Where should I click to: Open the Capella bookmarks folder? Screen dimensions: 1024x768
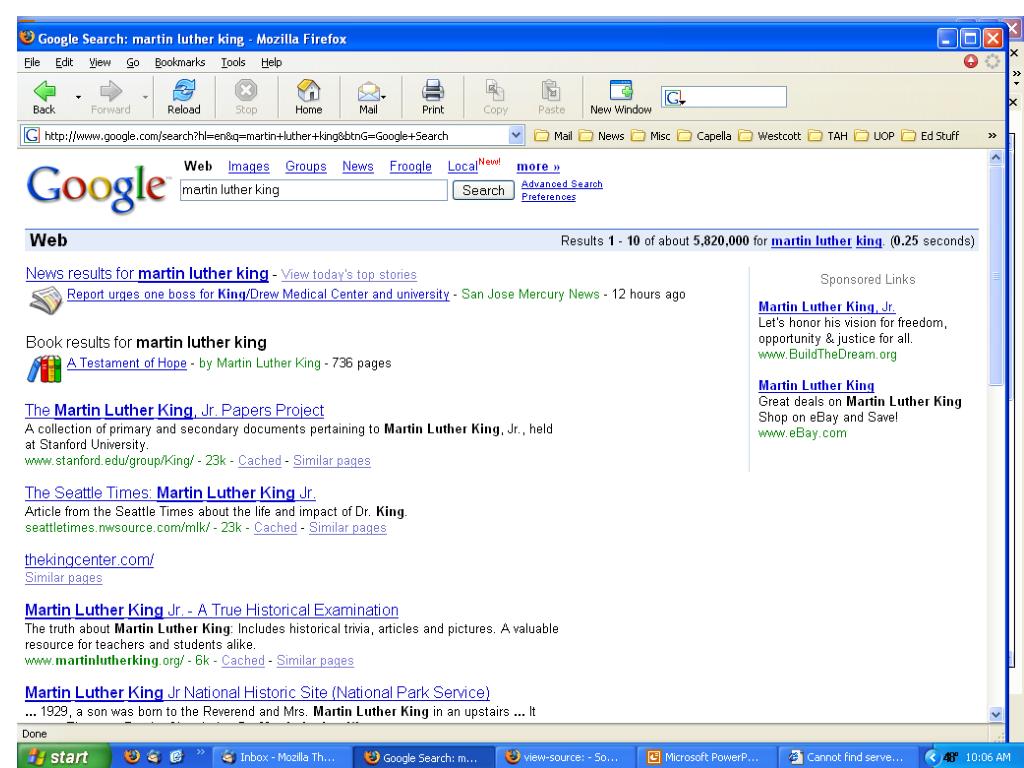(705, 136)
